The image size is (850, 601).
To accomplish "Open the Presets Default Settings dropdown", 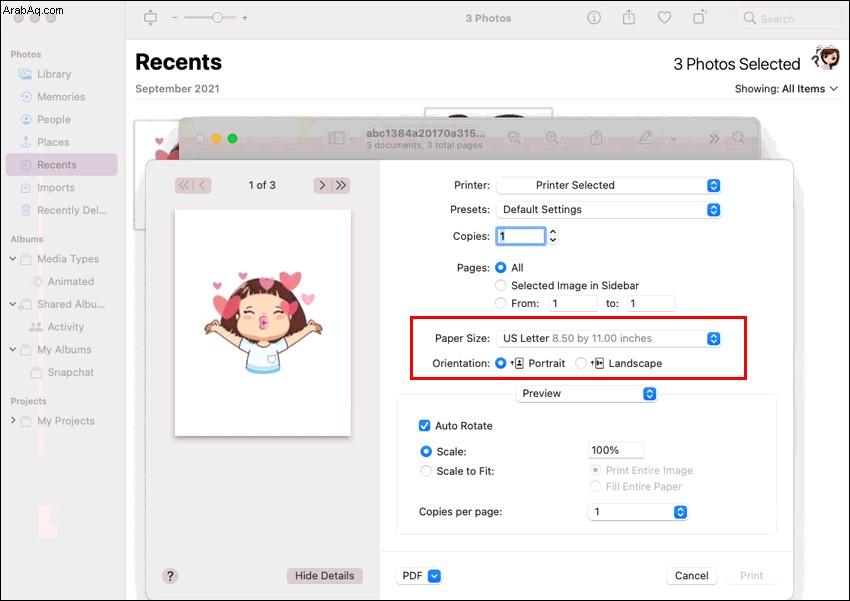I will (x=609, y=210).
